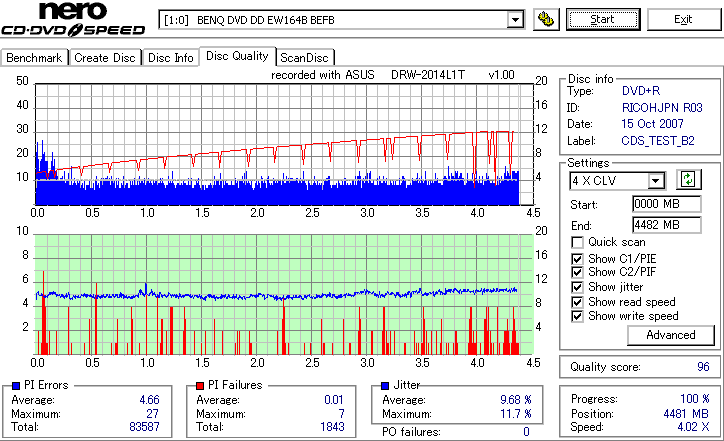
Task: Click the lower green PI Failures graph
Action: [x=284, y=295]
